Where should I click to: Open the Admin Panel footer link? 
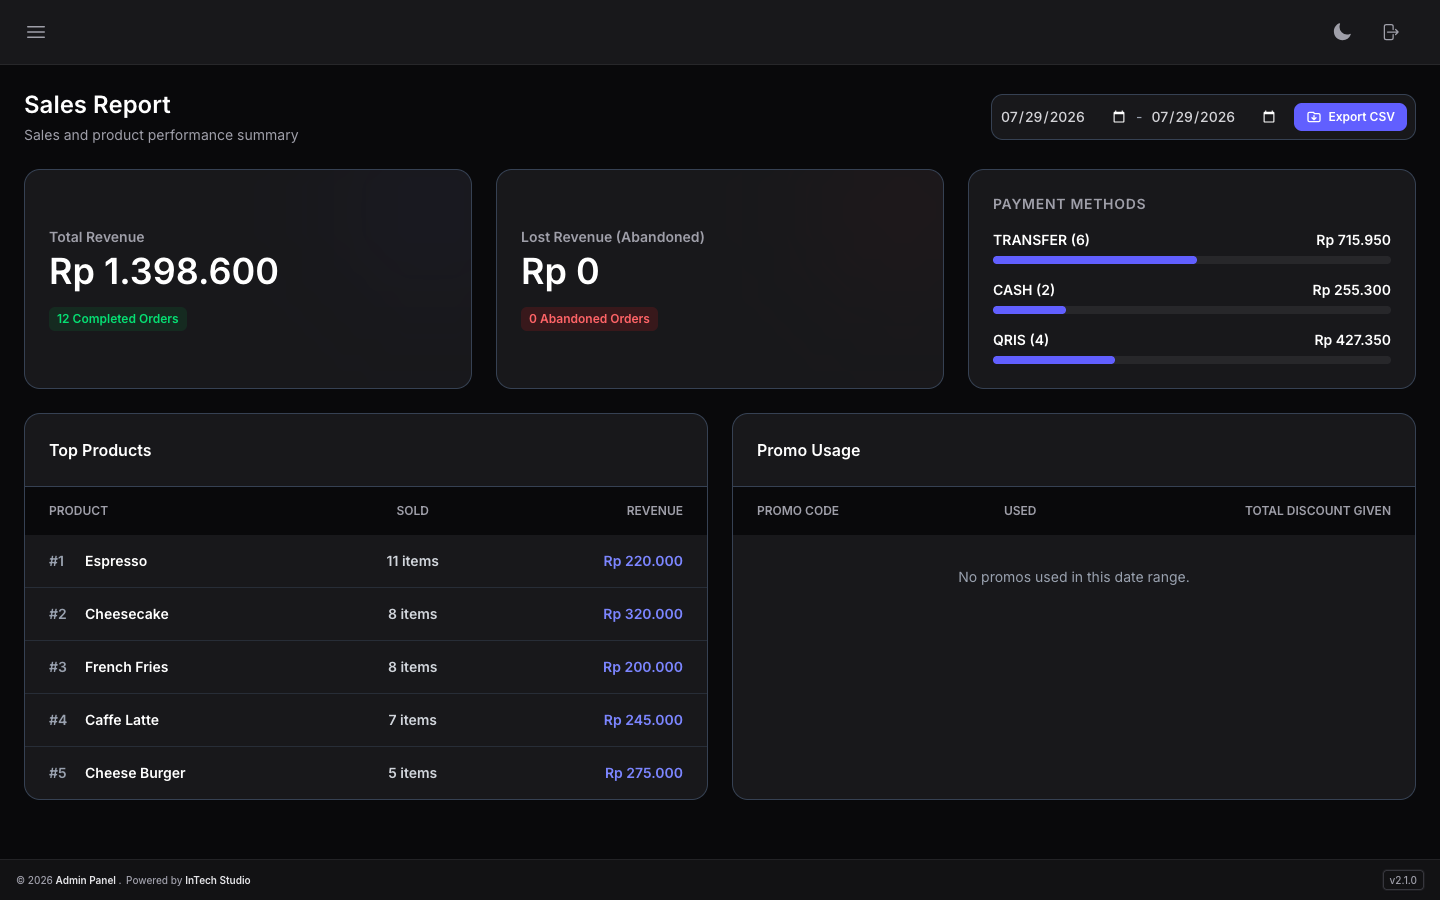[x=86, y=880]
